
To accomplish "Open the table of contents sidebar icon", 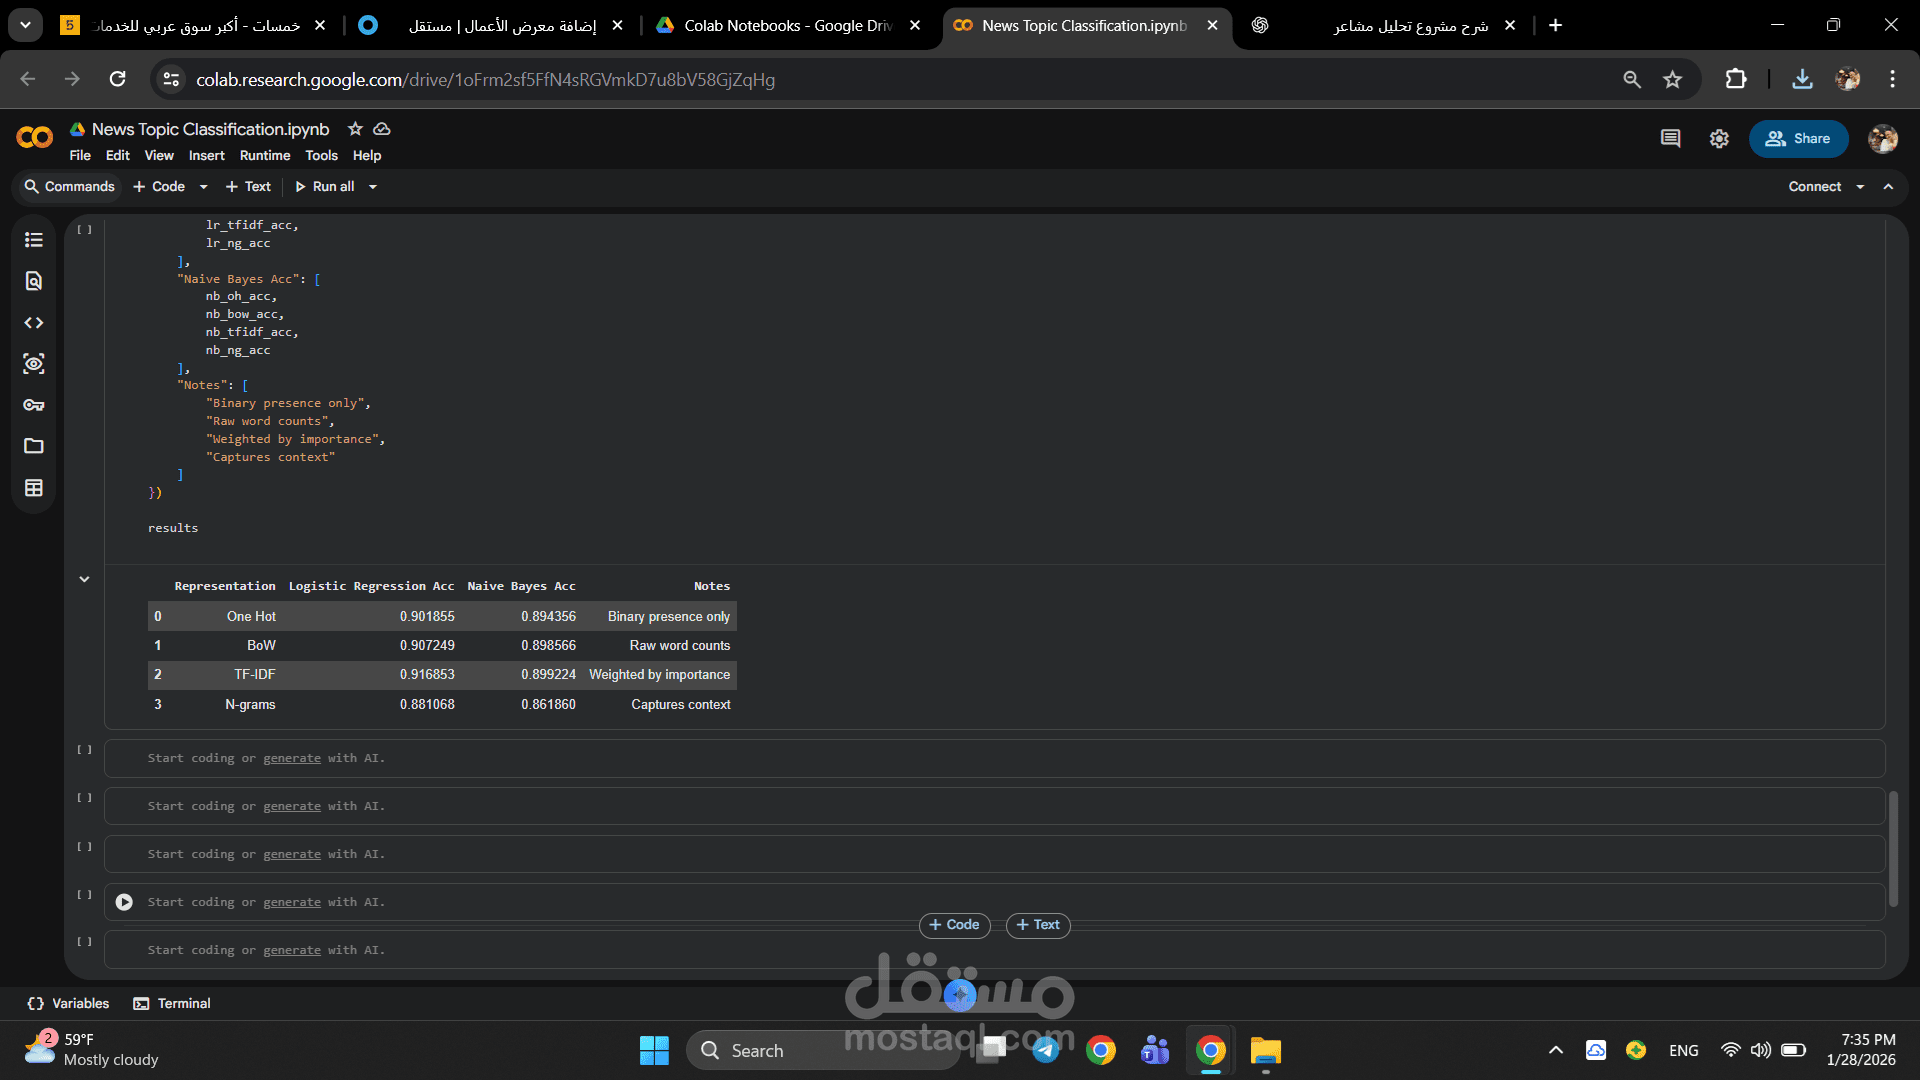I will point(34,240).
